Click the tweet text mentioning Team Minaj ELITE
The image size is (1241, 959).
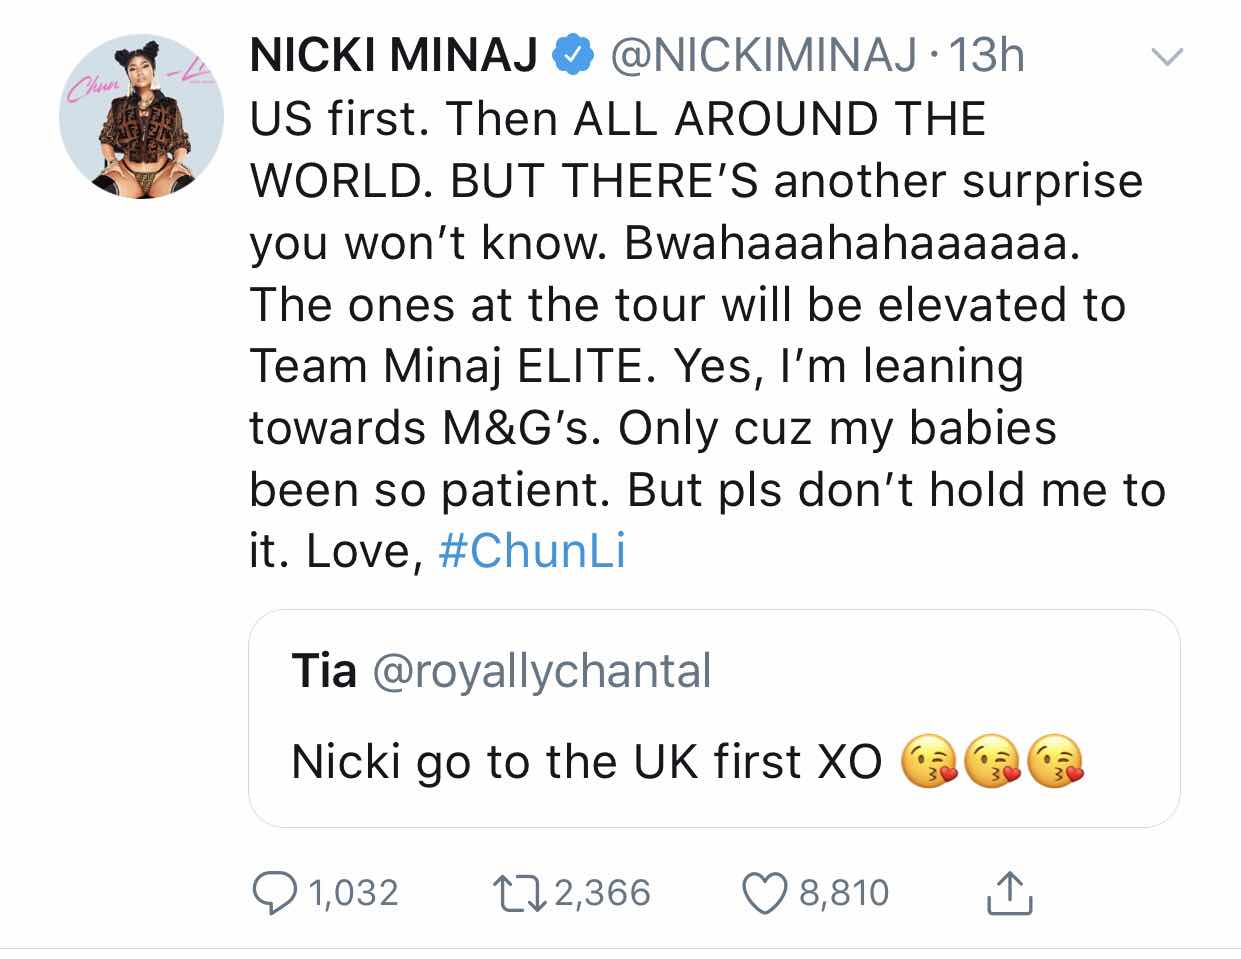[x=636, y=366]
